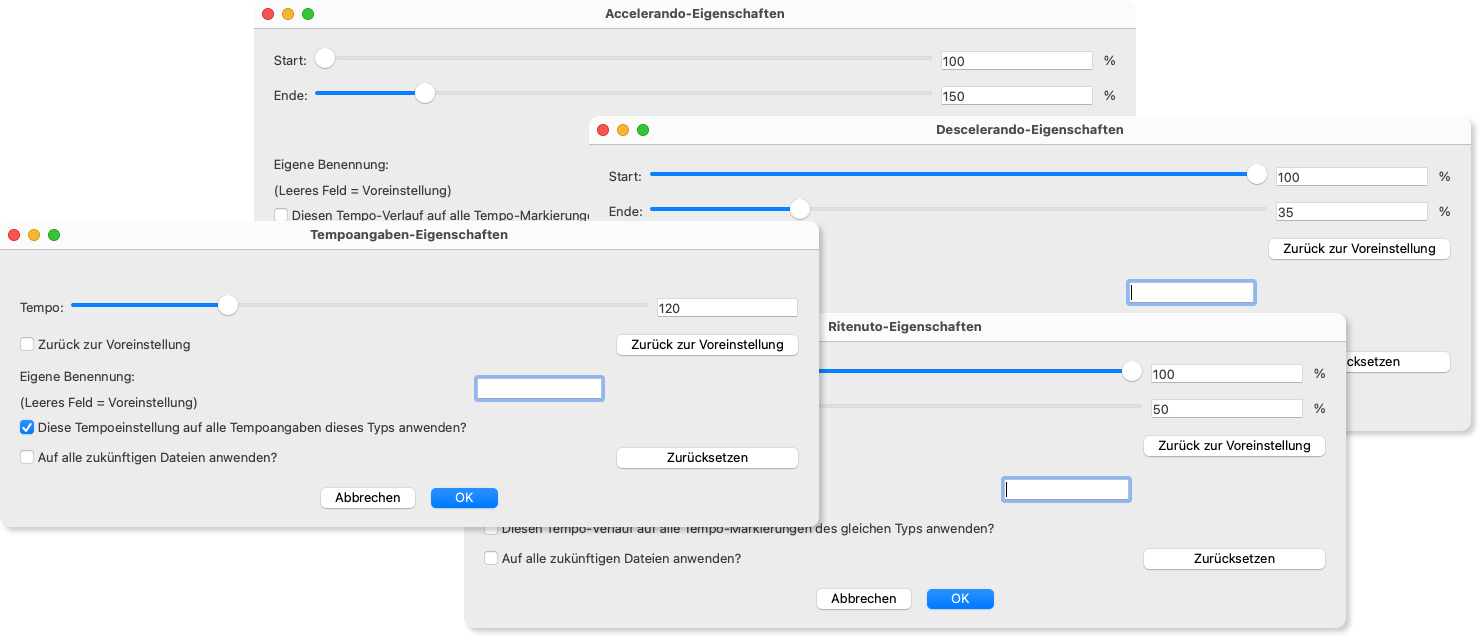1484x640 pixels.
Task: Tick Auf alle zukünftigen Dateien in Tempoangaben dialog
Action: tap(27, 458)
